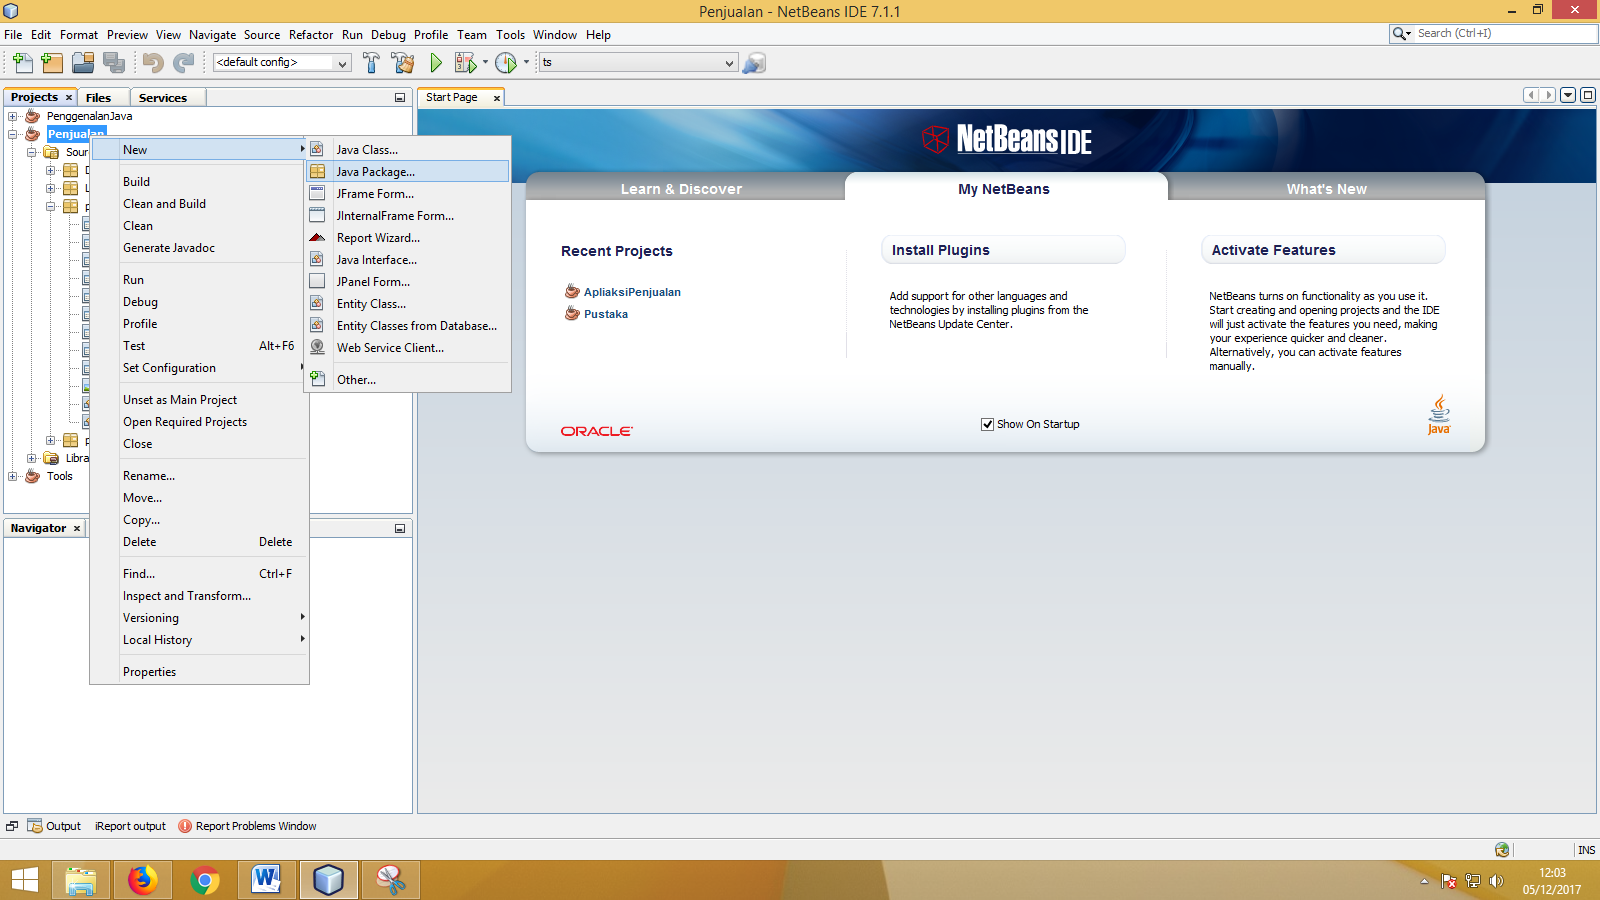Open Microsoft Word from the taskbar
1600x900 pixels.
click(x=267, y=880)
